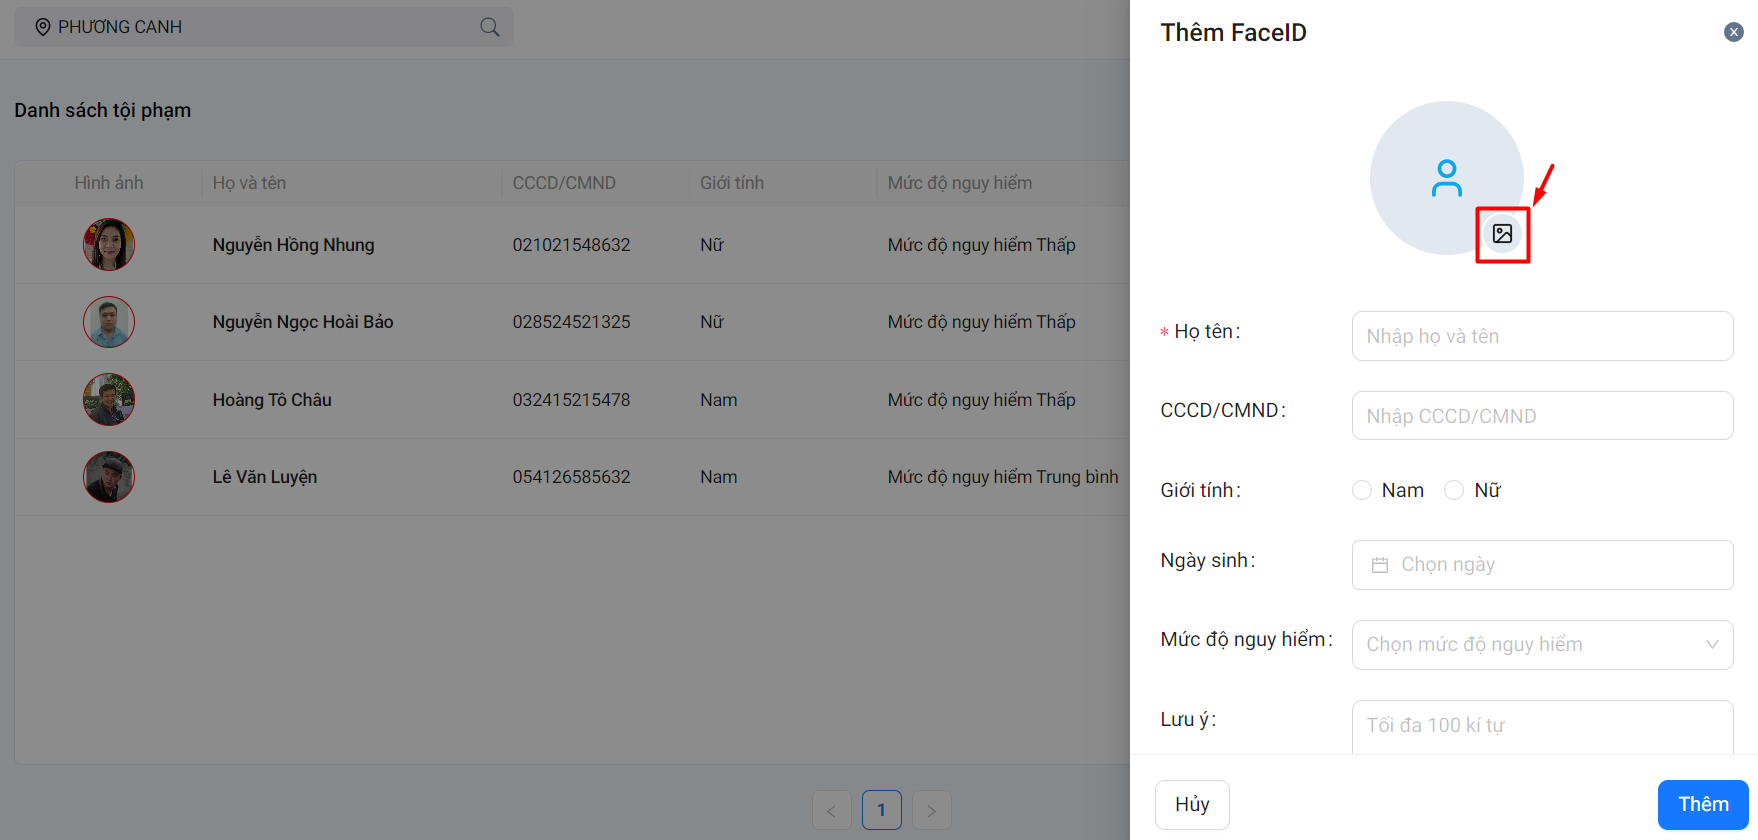Click the Lưu ý note field
The height and width of the screenshot is (840, 1758).
tap(1542, 726)
